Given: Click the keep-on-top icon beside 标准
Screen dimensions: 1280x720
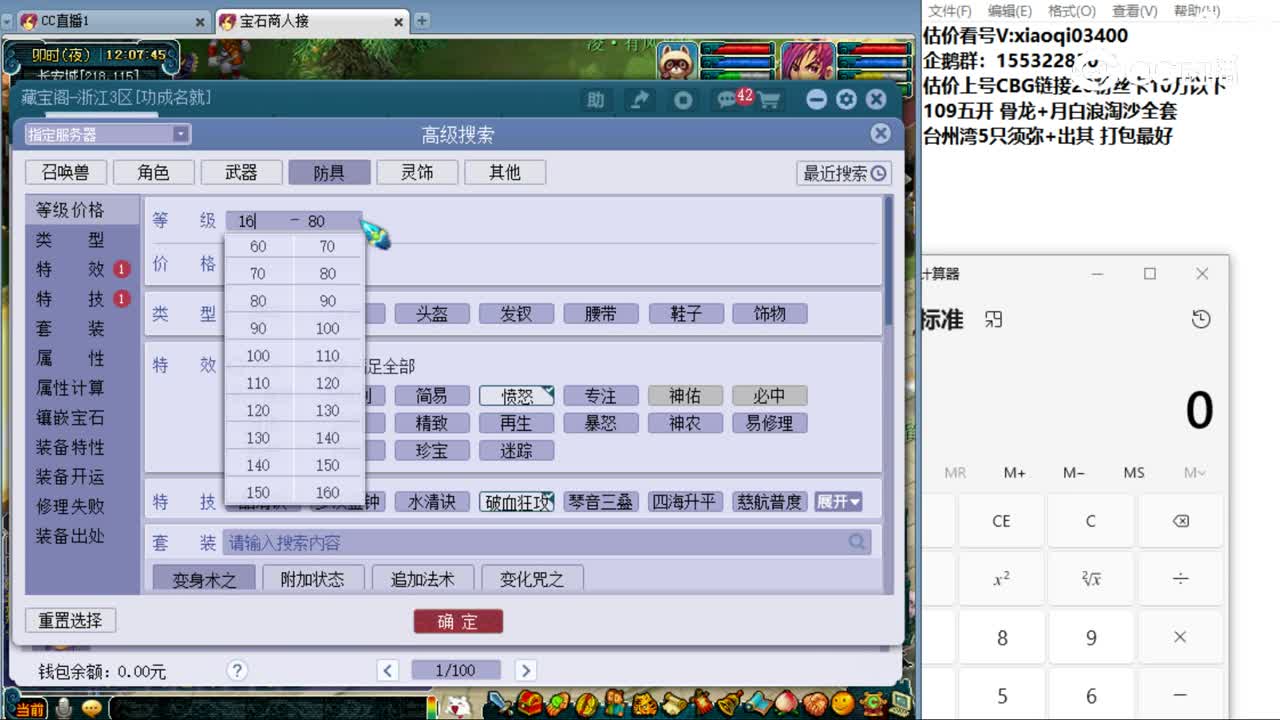Looking at the screenshot, I should pyautogui.click(x=993, y=318).
